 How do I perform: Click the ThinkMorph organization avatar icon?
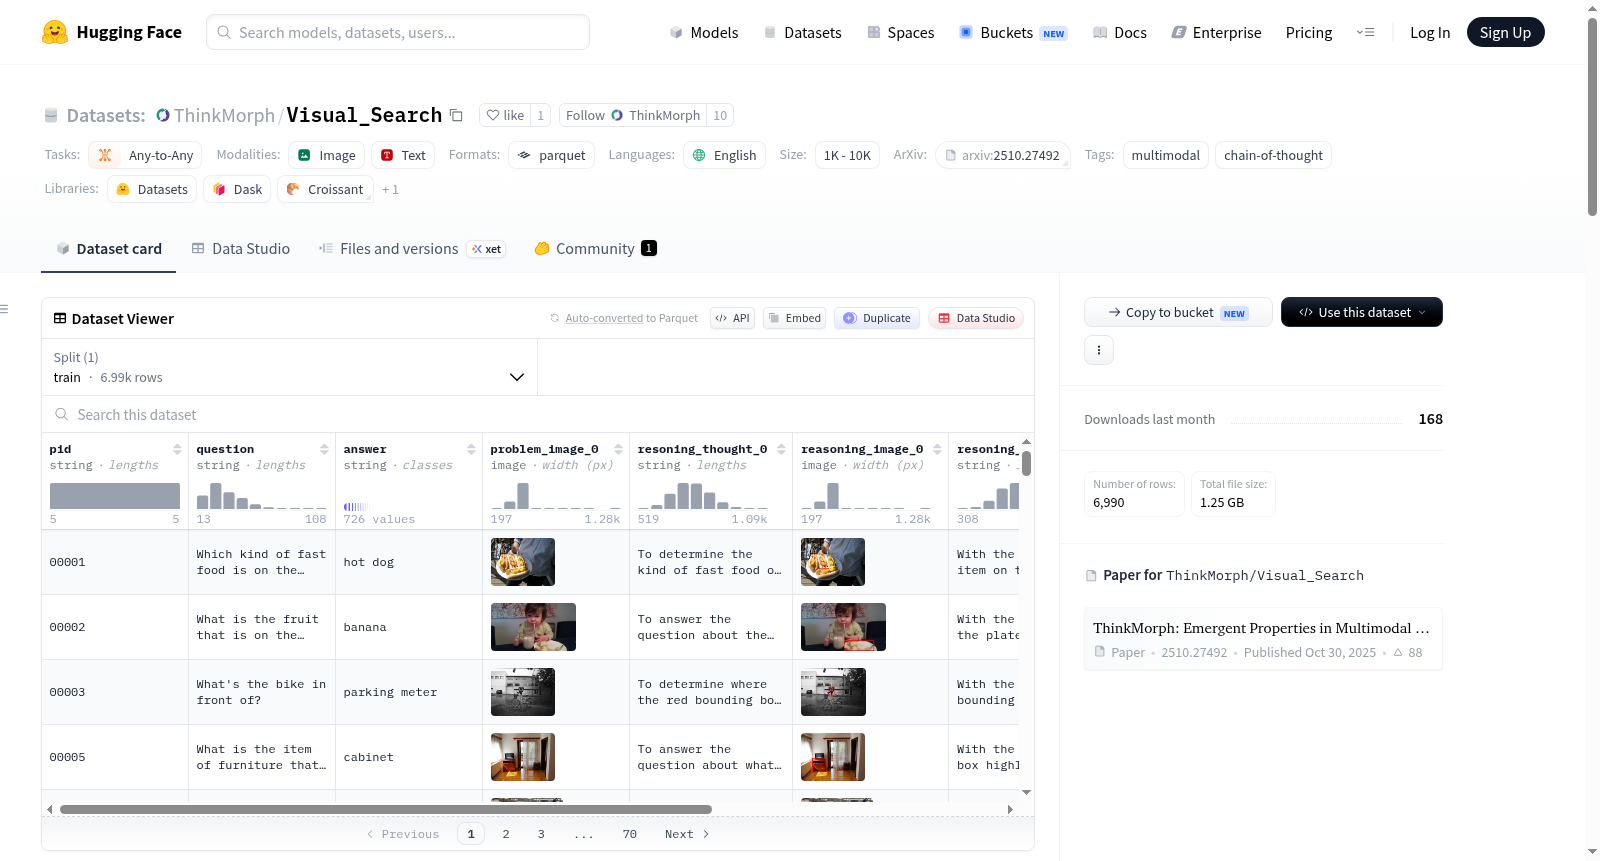(x=163, y=115)
